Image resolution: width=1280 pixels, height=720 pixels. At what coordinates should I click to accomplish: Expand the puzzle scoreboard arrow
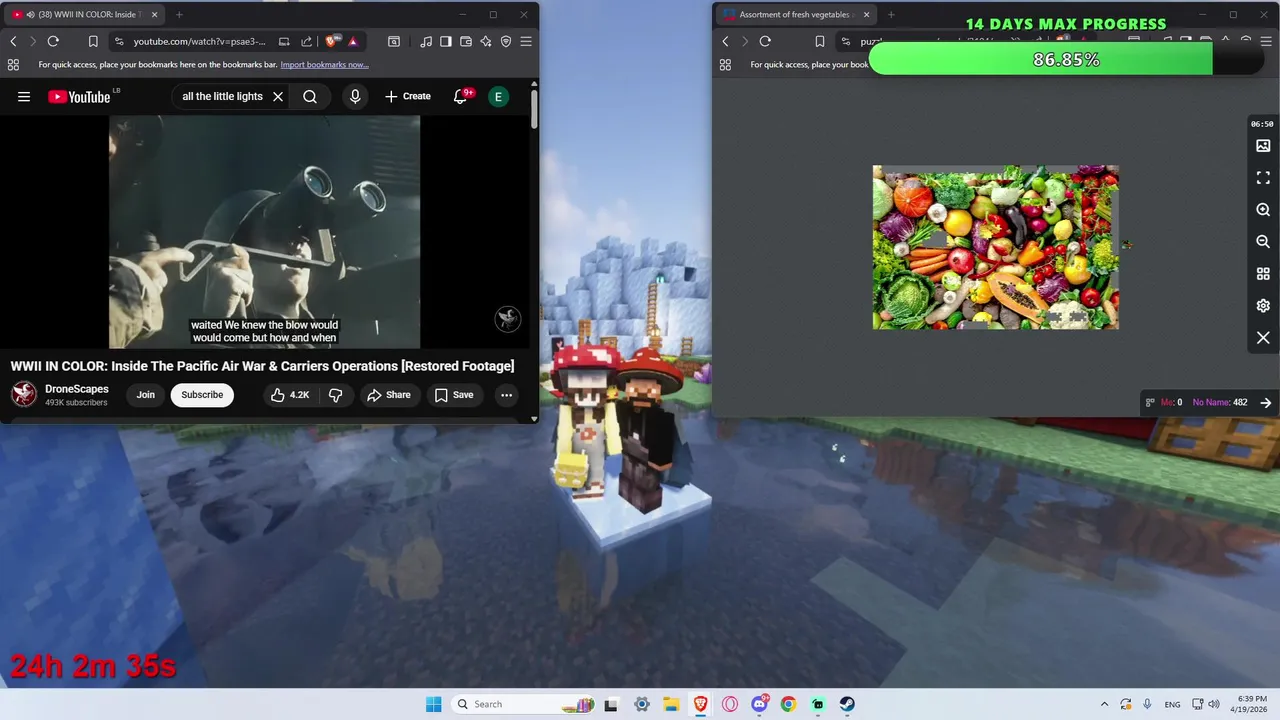tap(1265, 403)
